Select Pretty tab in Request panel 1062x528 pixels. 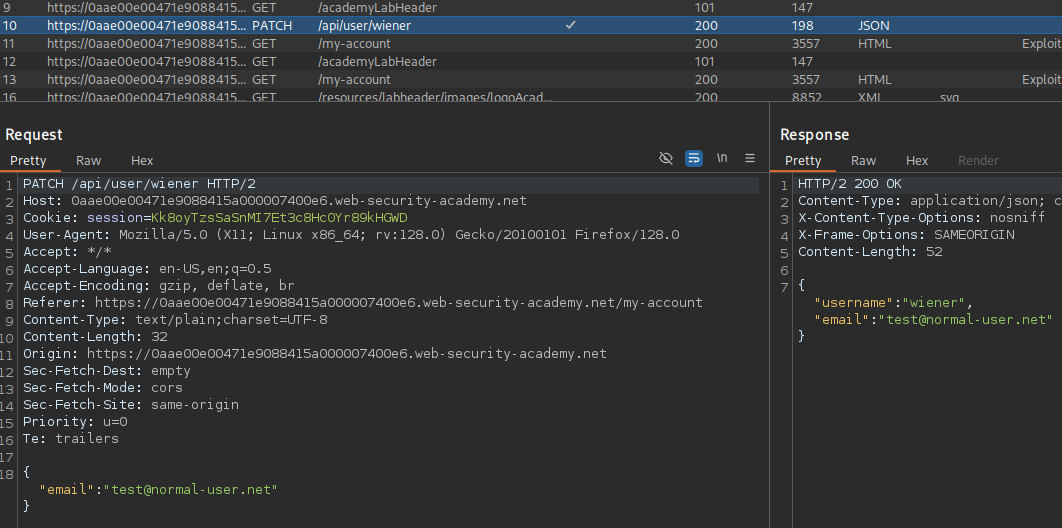pyautogui.click(x=28, y=160)
